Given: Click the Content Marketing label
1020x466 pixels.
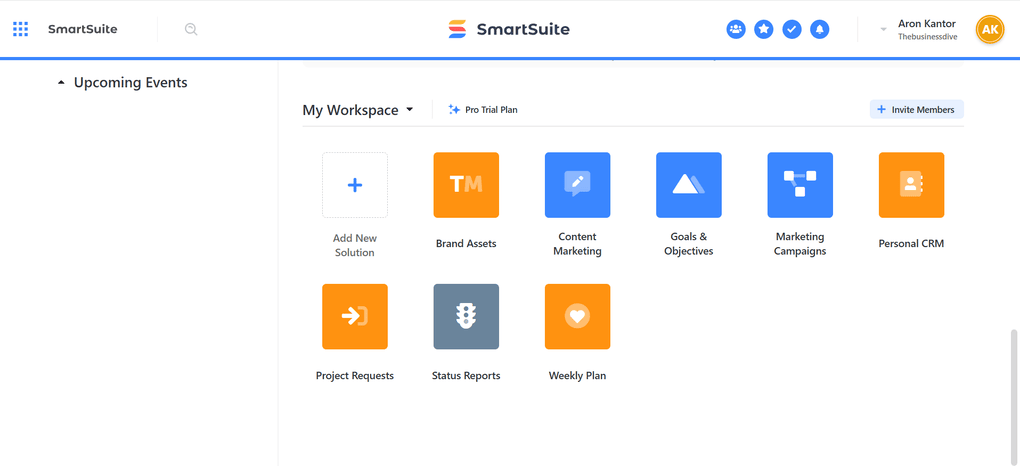Looking at the screenshot, I should click(x=578, y=244).
